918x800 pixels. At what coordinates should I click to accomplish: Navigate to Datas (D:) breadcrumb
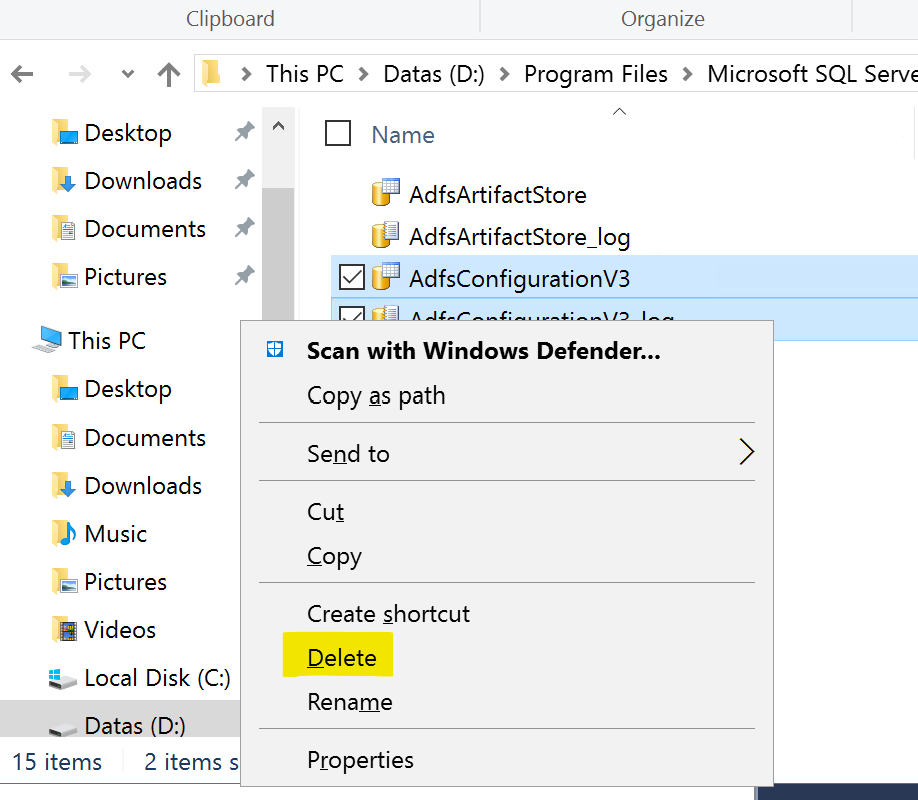point(434,74)
